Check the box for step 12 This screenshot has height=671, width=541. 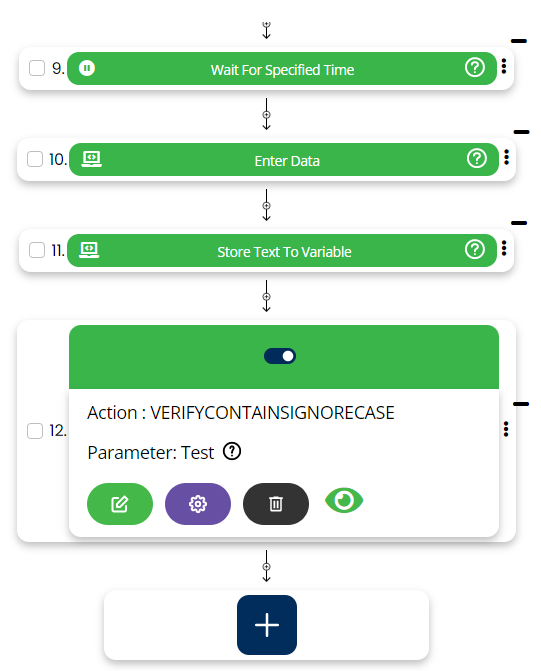(35, 431)
